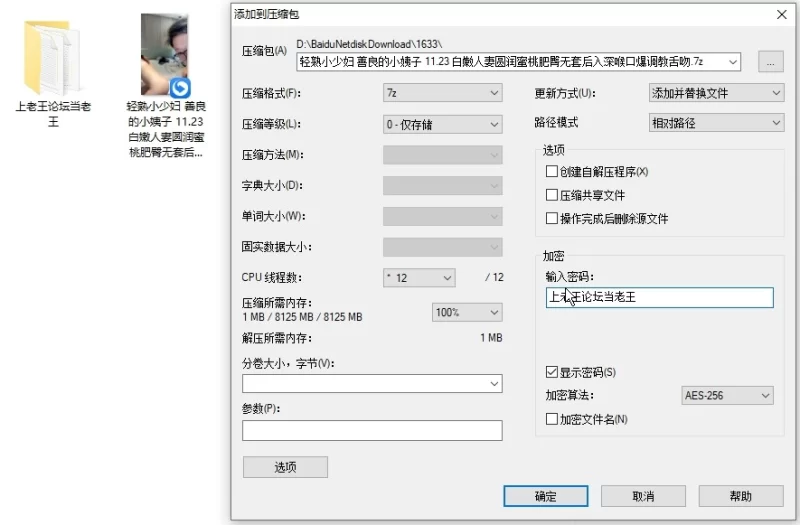The image size is (800, 525).
Task: Click the 确定 button to confirm
Action: point(545,496)
